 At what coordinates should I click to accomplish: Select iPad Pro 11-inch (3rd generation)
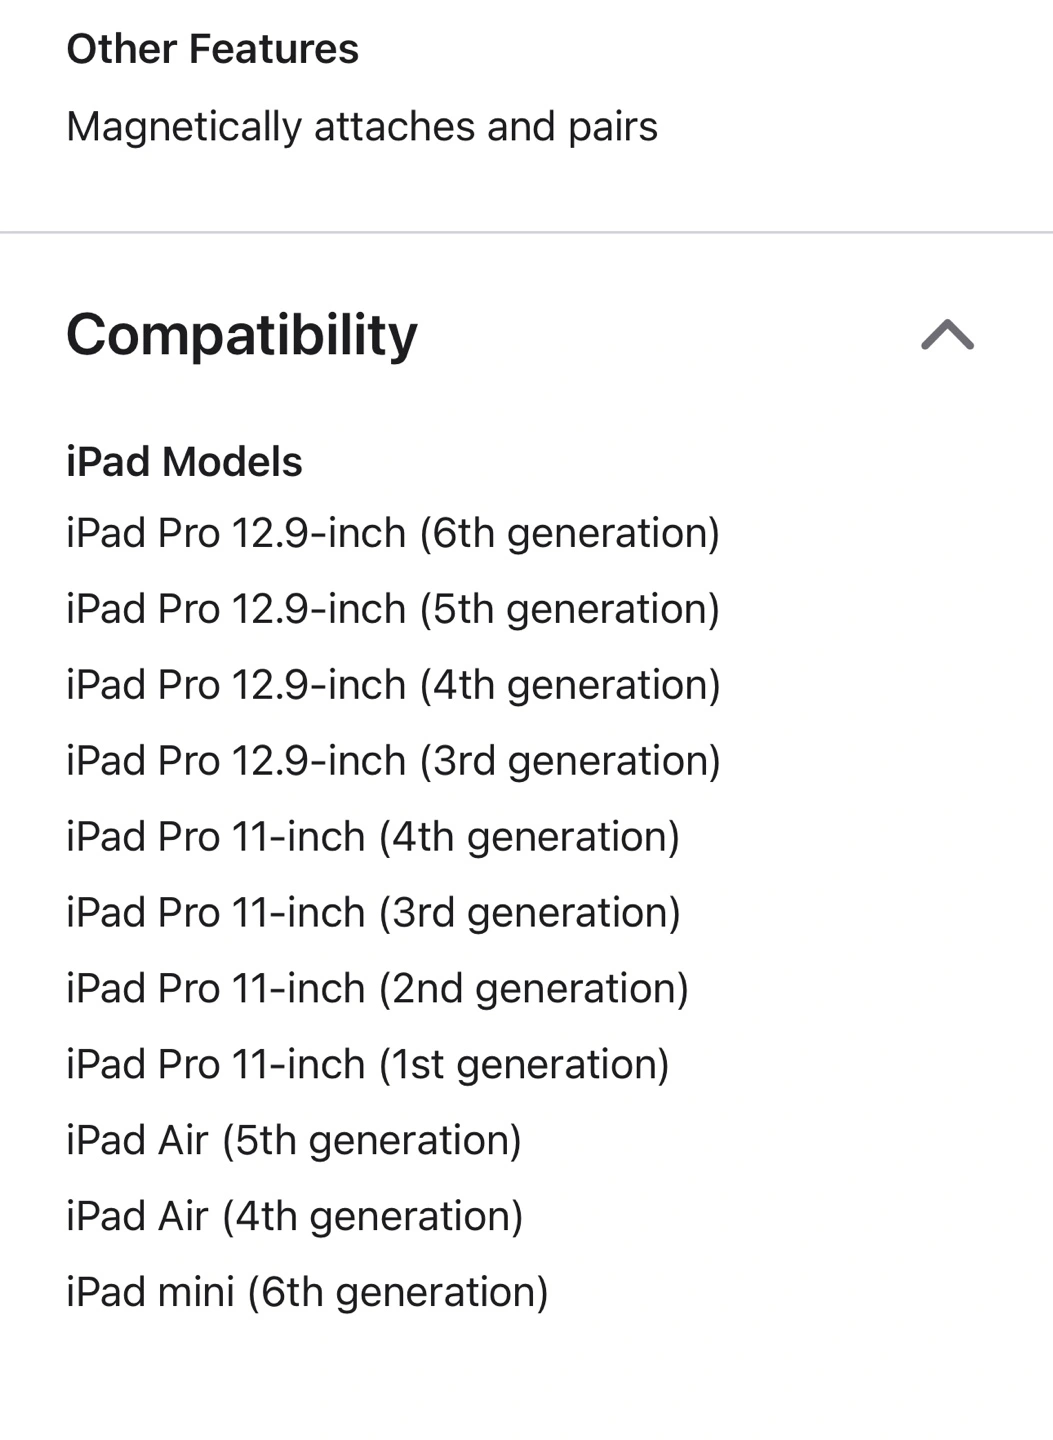pyautogui.click(x=373, y=913)
